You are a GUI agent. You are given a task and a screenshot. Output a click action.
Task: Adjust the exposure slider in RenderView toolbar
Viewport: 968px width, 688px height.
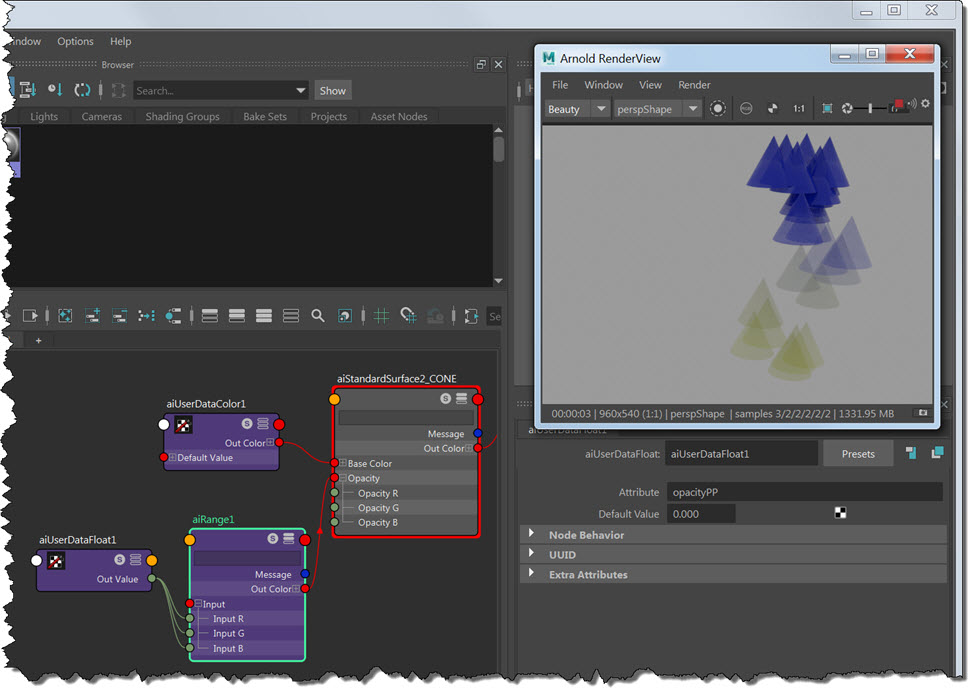pyautogui.click(x=870, y=109)
